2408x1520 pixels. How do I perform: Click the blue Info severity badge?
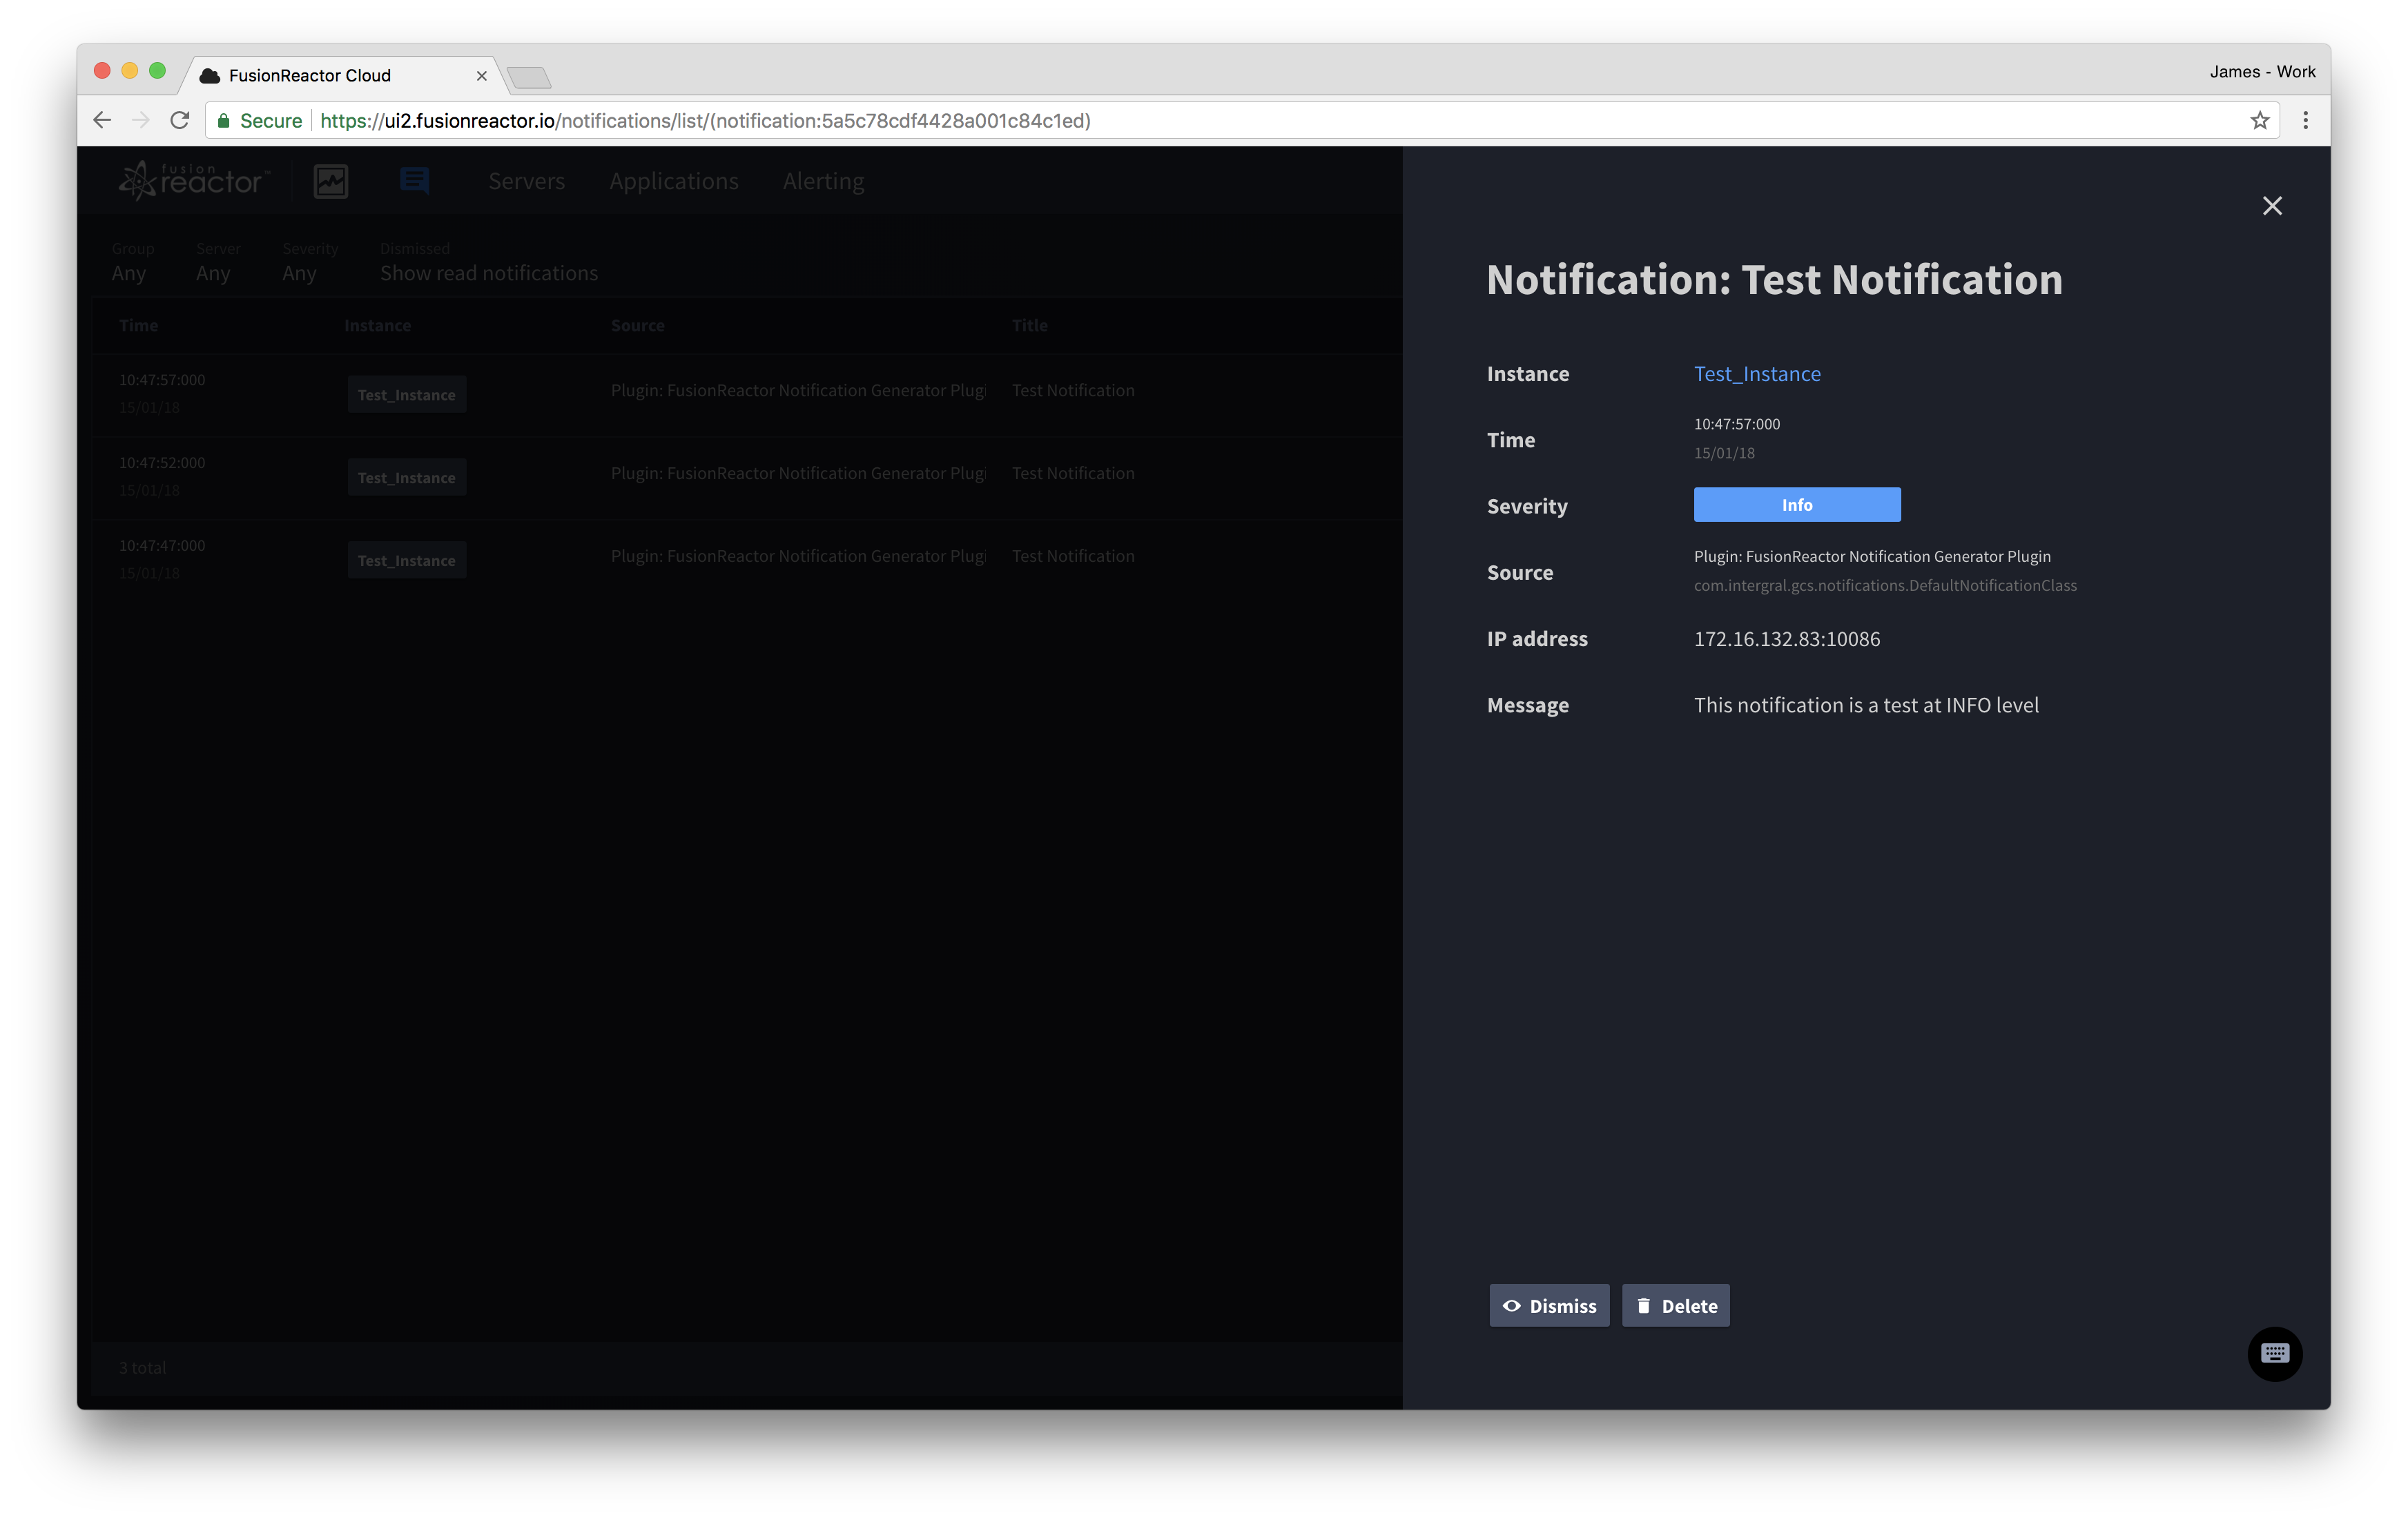1797,505
